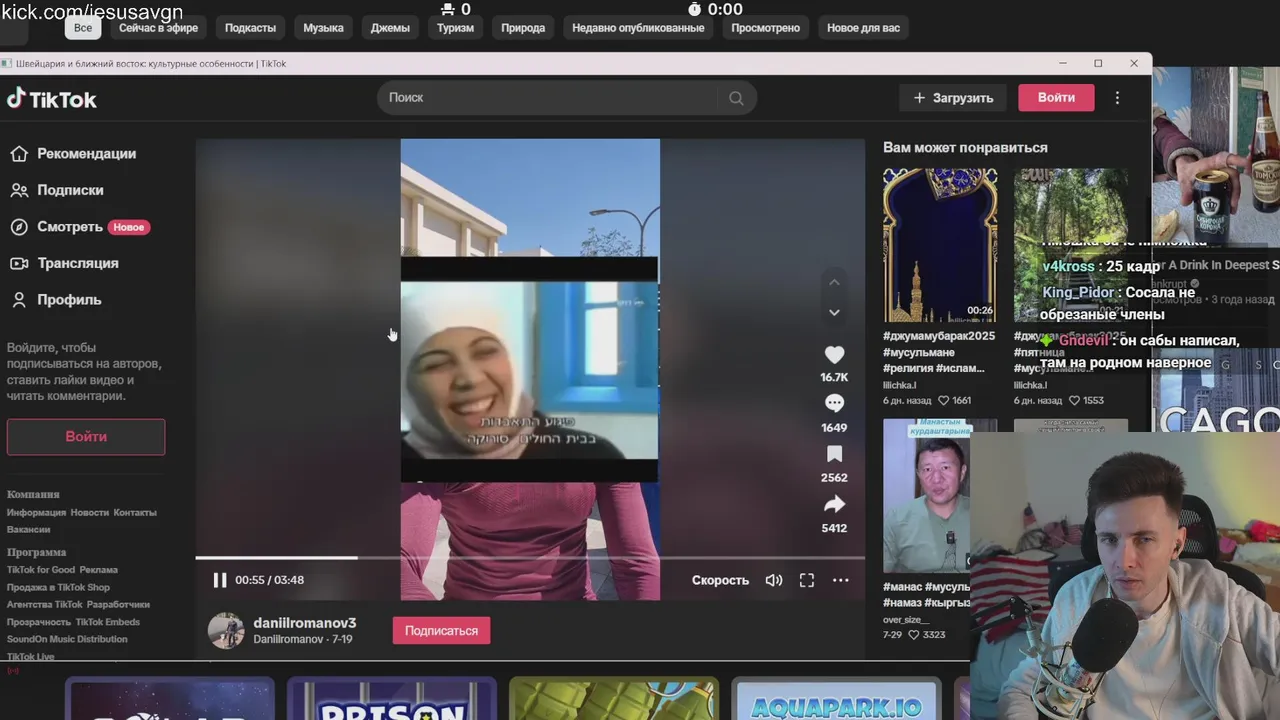Select Музыка chip
The height and width of the screenshot is (720, 1280).
point(323,28)
